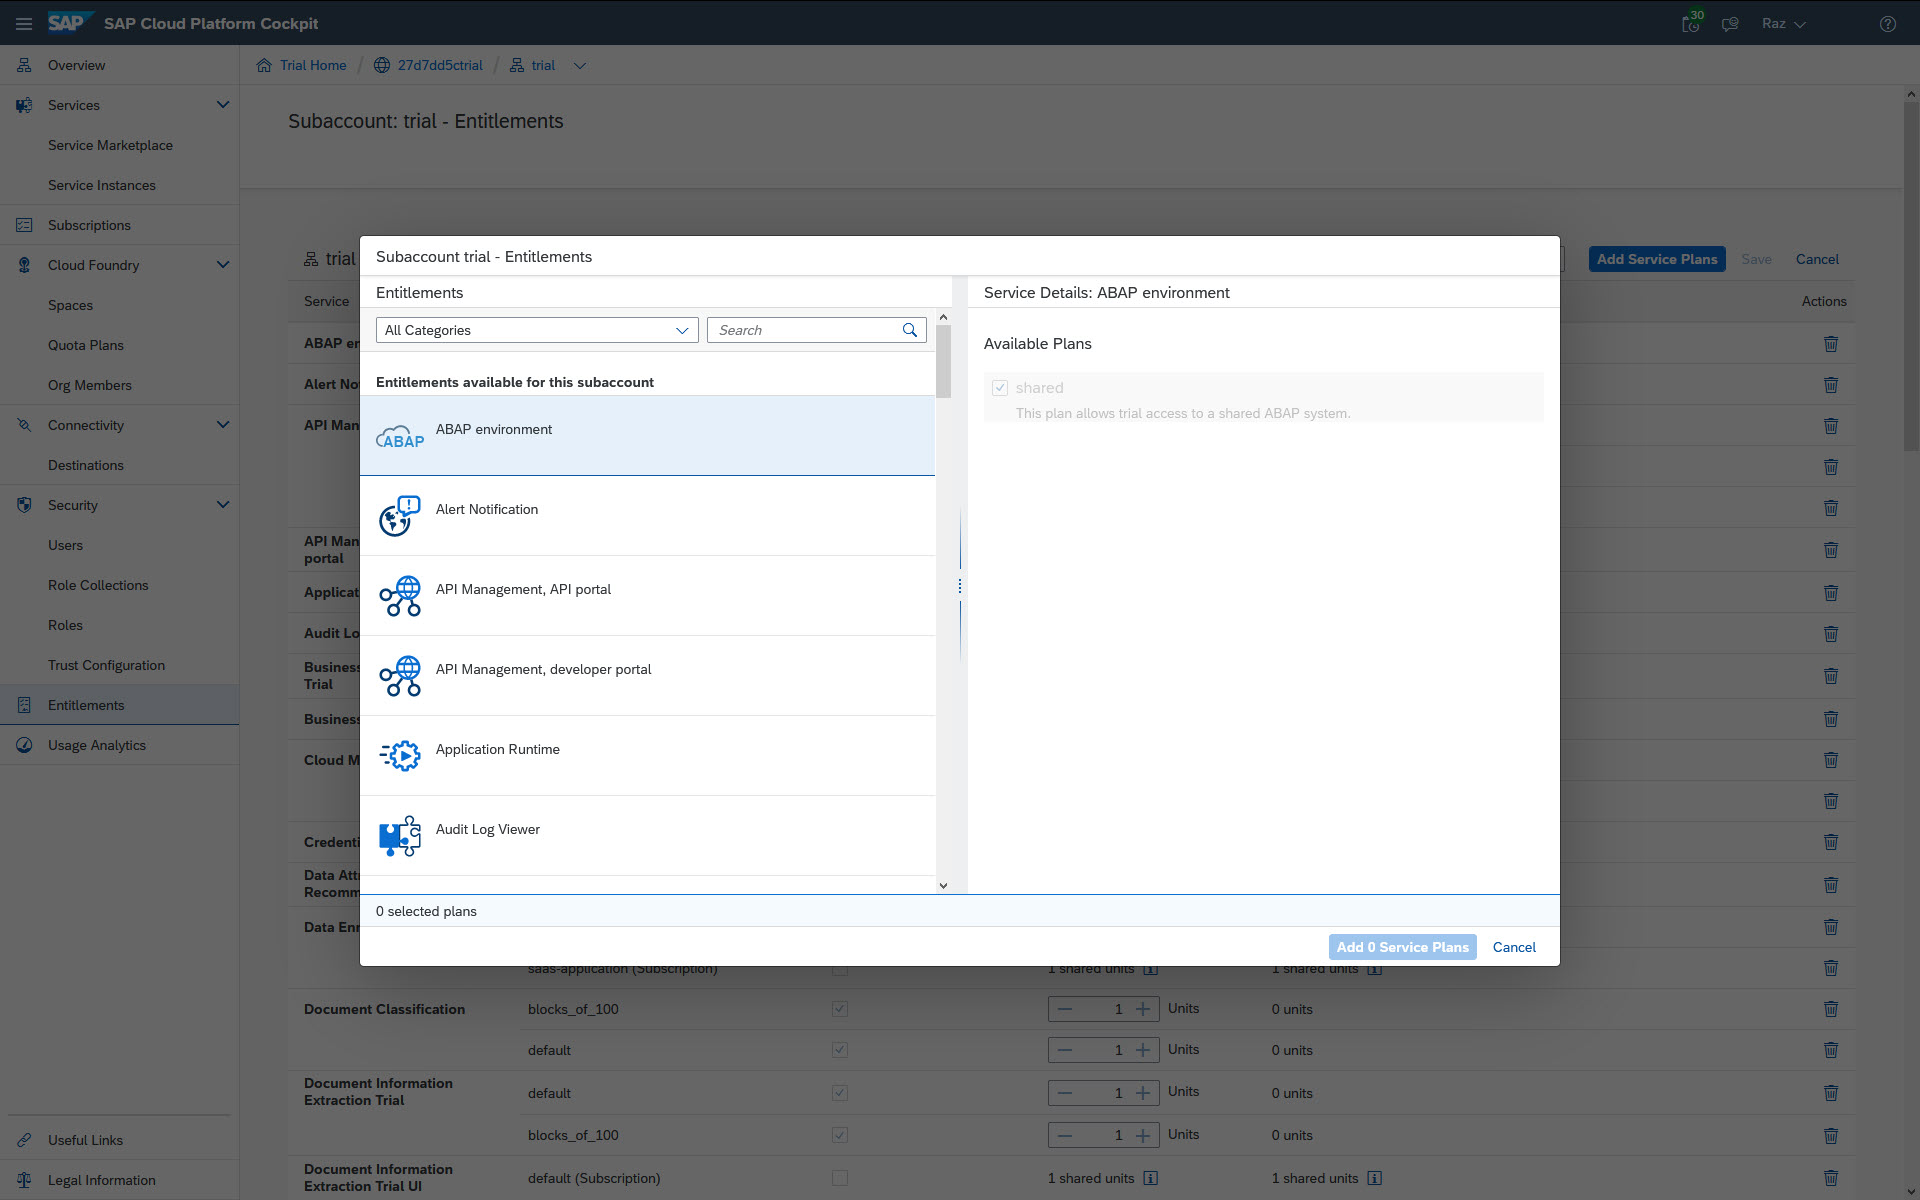Collapse the Connectivity sidebar section

tap(223, 425)
